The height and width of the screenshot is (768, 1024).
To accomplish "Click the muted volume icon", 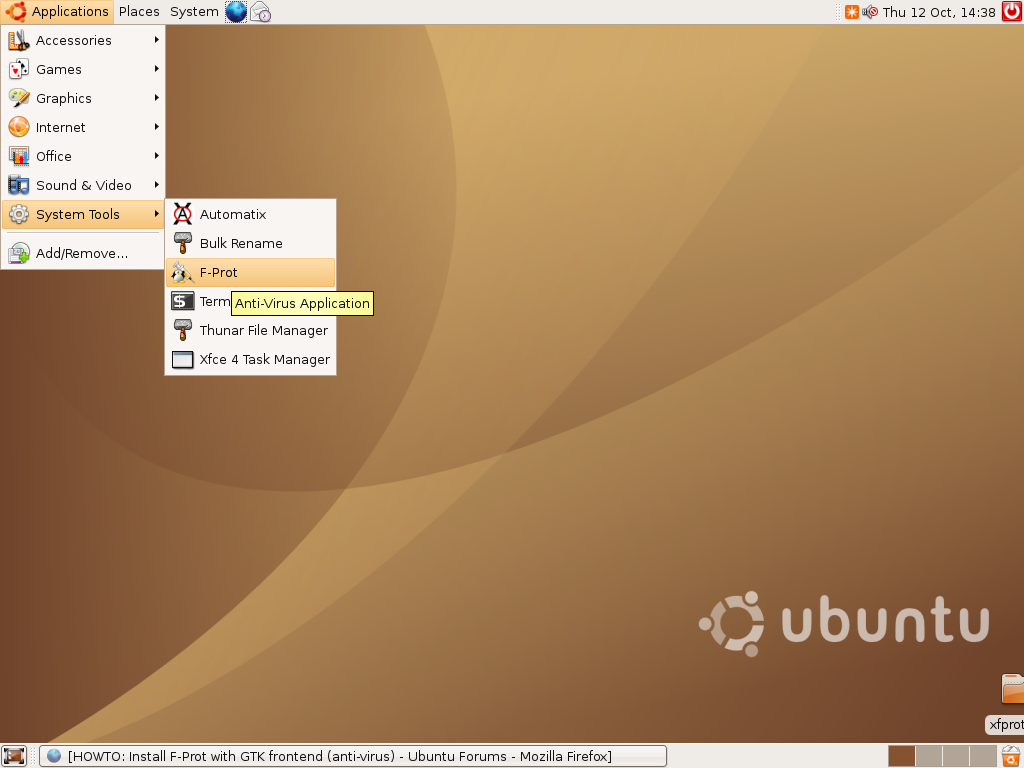I will coord(870,12).
